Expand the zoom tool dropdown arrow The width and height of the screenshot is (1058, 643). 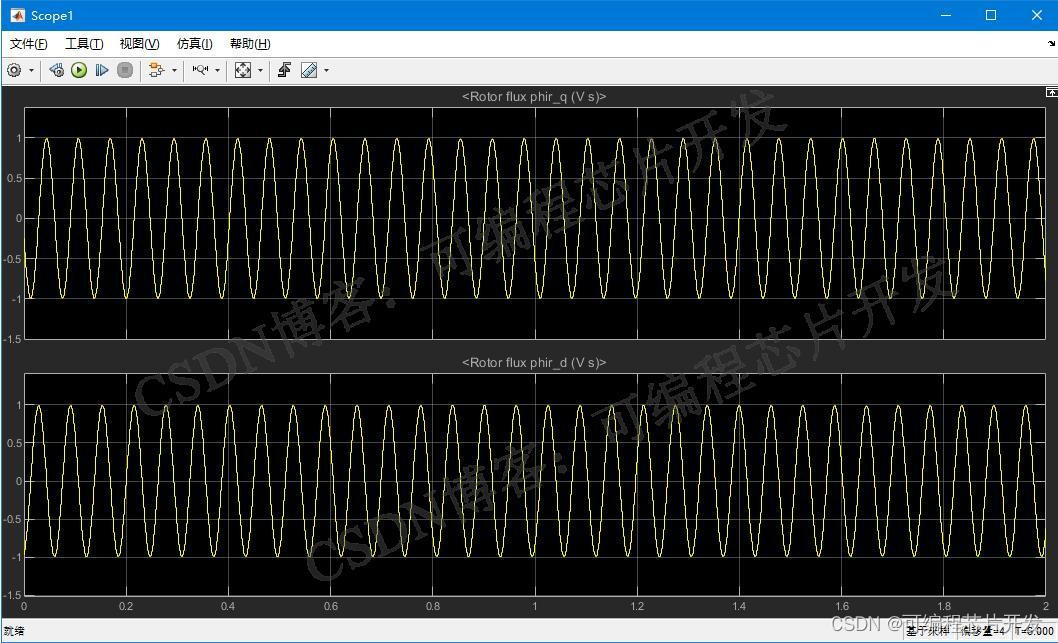click(217, 70)
